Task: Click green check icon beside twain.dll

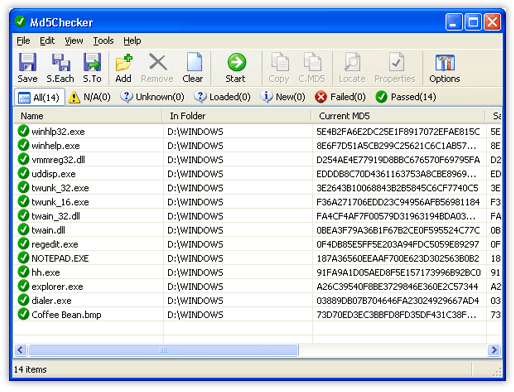Action: (23, 230)
